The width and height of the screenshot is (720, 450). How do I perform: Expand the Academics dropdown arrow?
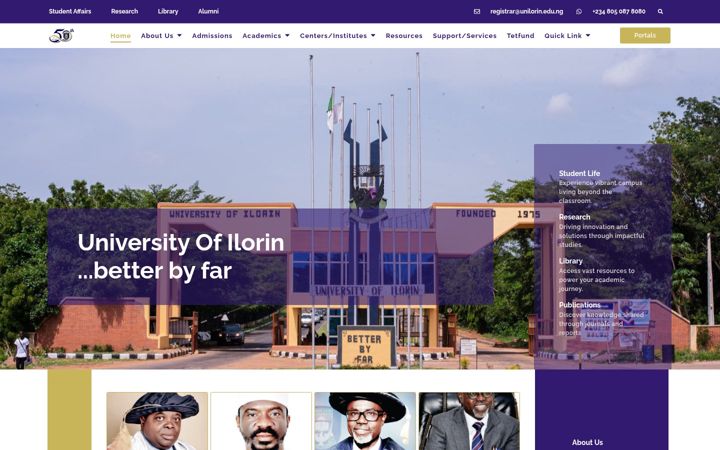coord(287,35)
